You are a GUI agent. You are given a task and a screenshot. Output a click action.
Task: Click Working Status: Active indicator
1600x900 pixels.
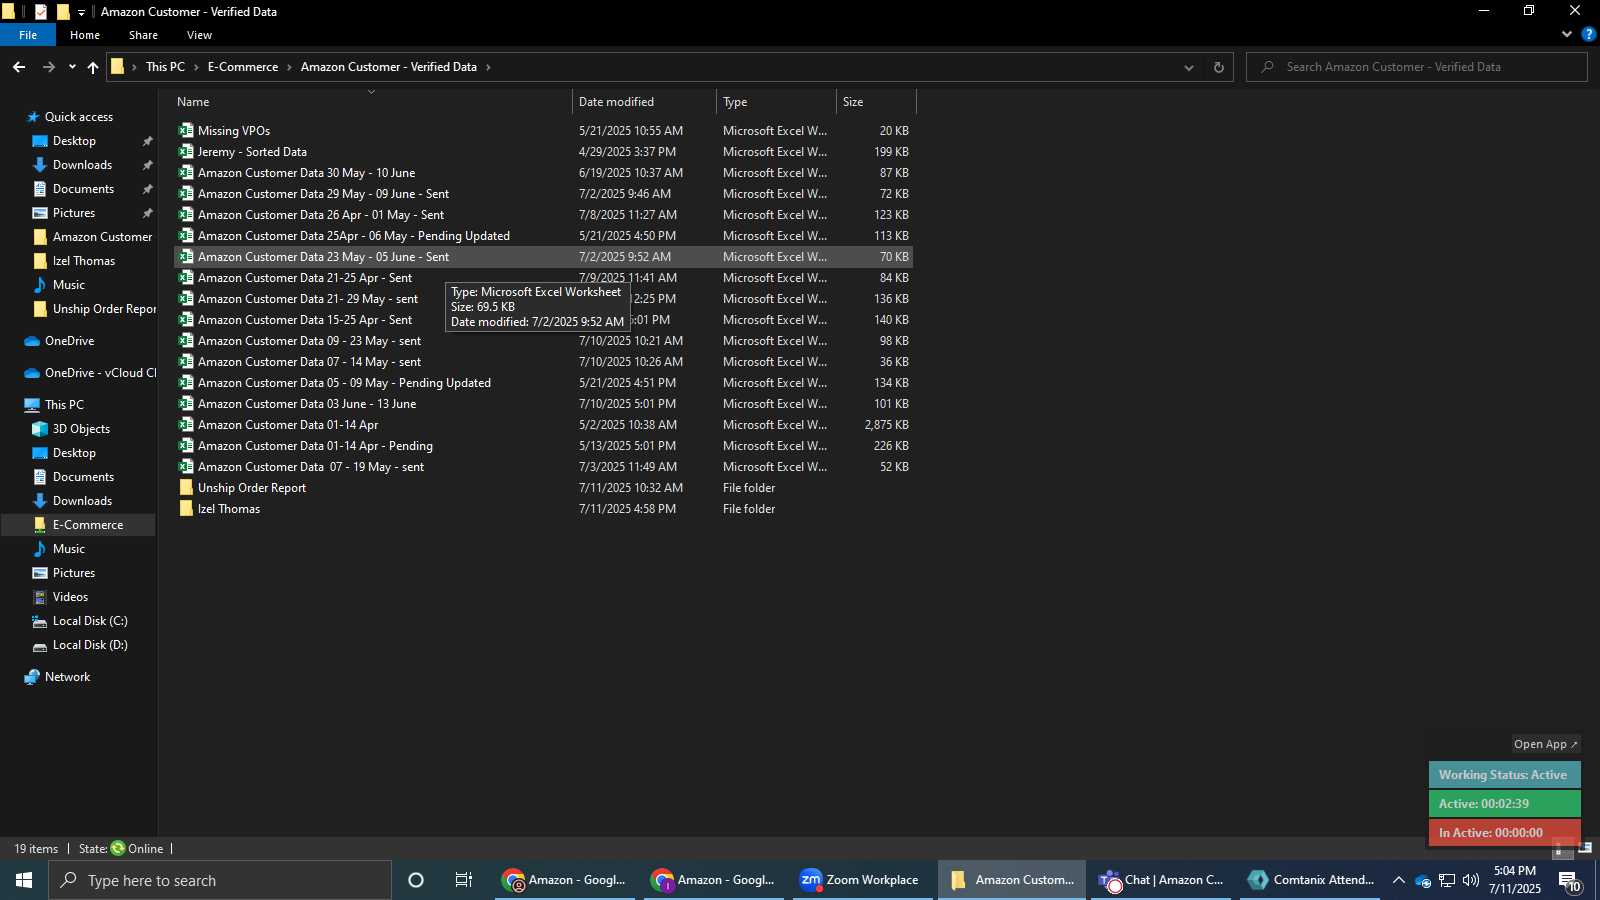point(1504,775)
